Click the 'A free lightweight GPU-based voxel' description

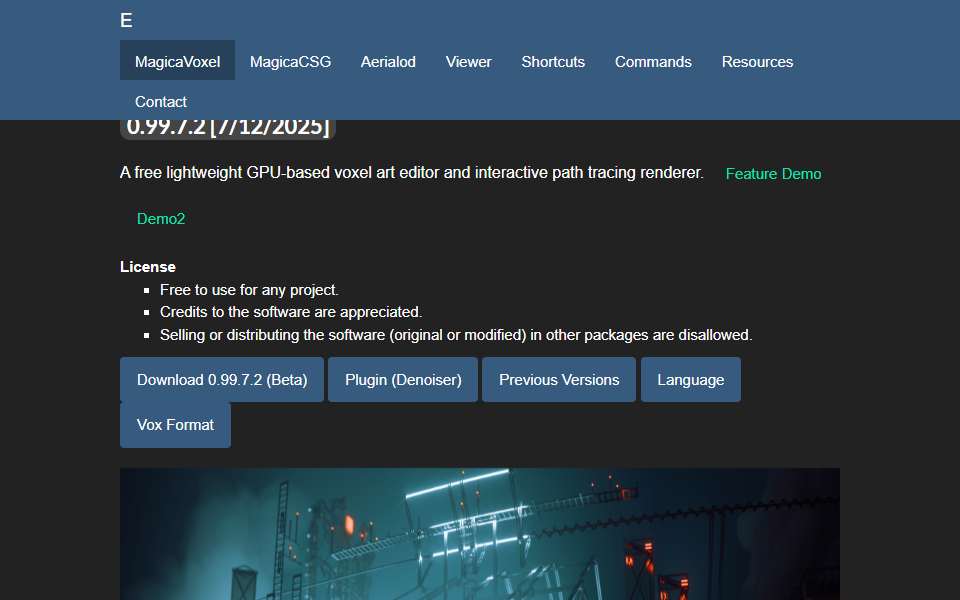tap(411, 173)
